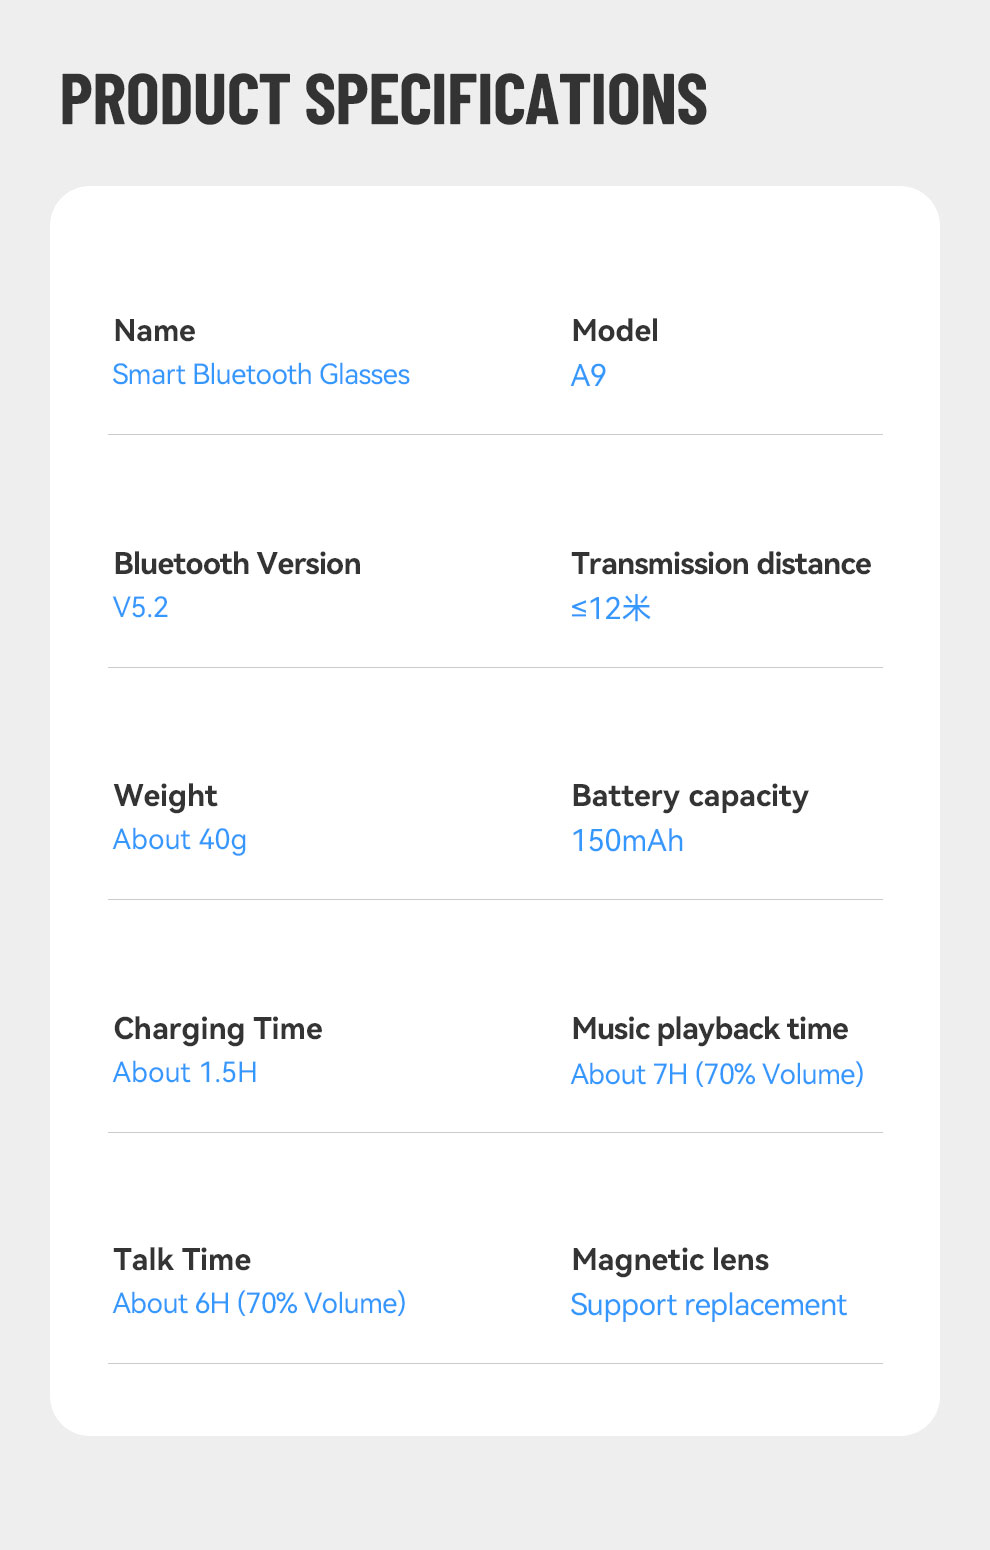Select the Talk Time label
This screenshot has height=1550, width=990.
[182, 1260]
